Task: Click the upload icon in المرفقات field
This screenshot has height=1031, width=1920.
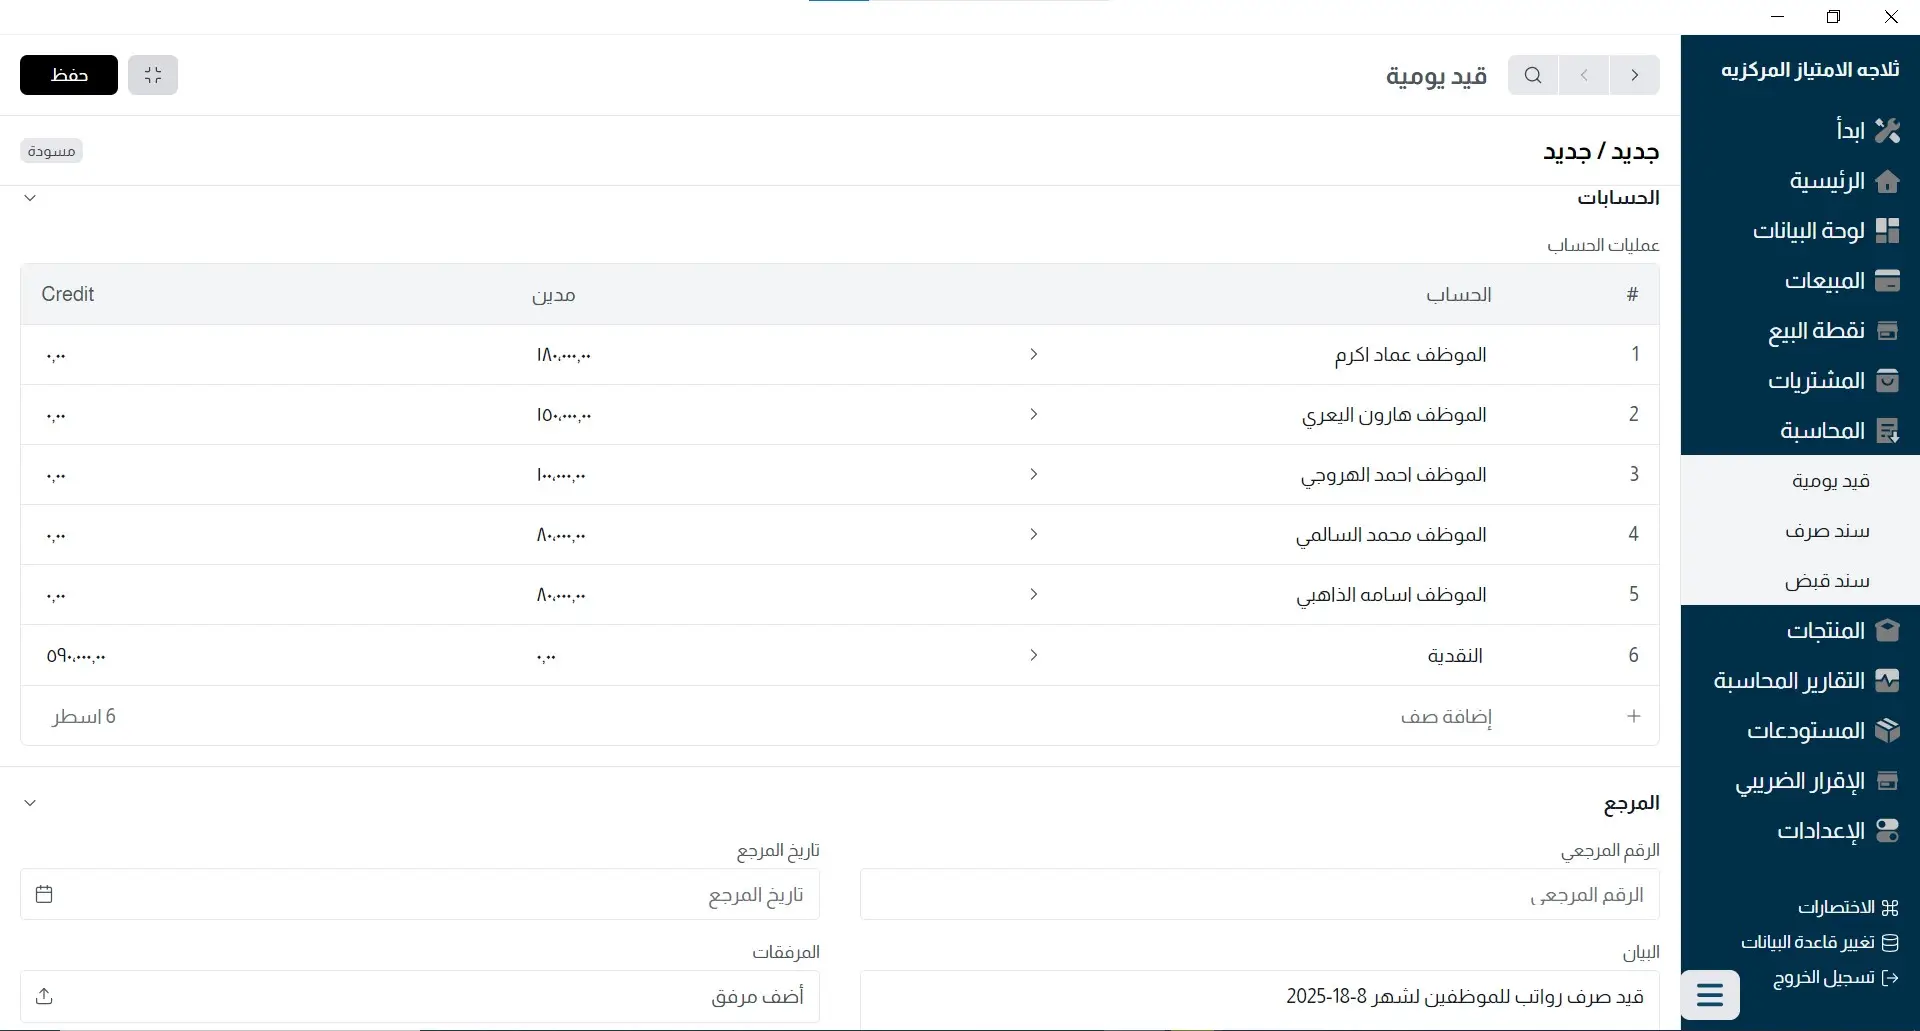Action: tap(44, 996)
